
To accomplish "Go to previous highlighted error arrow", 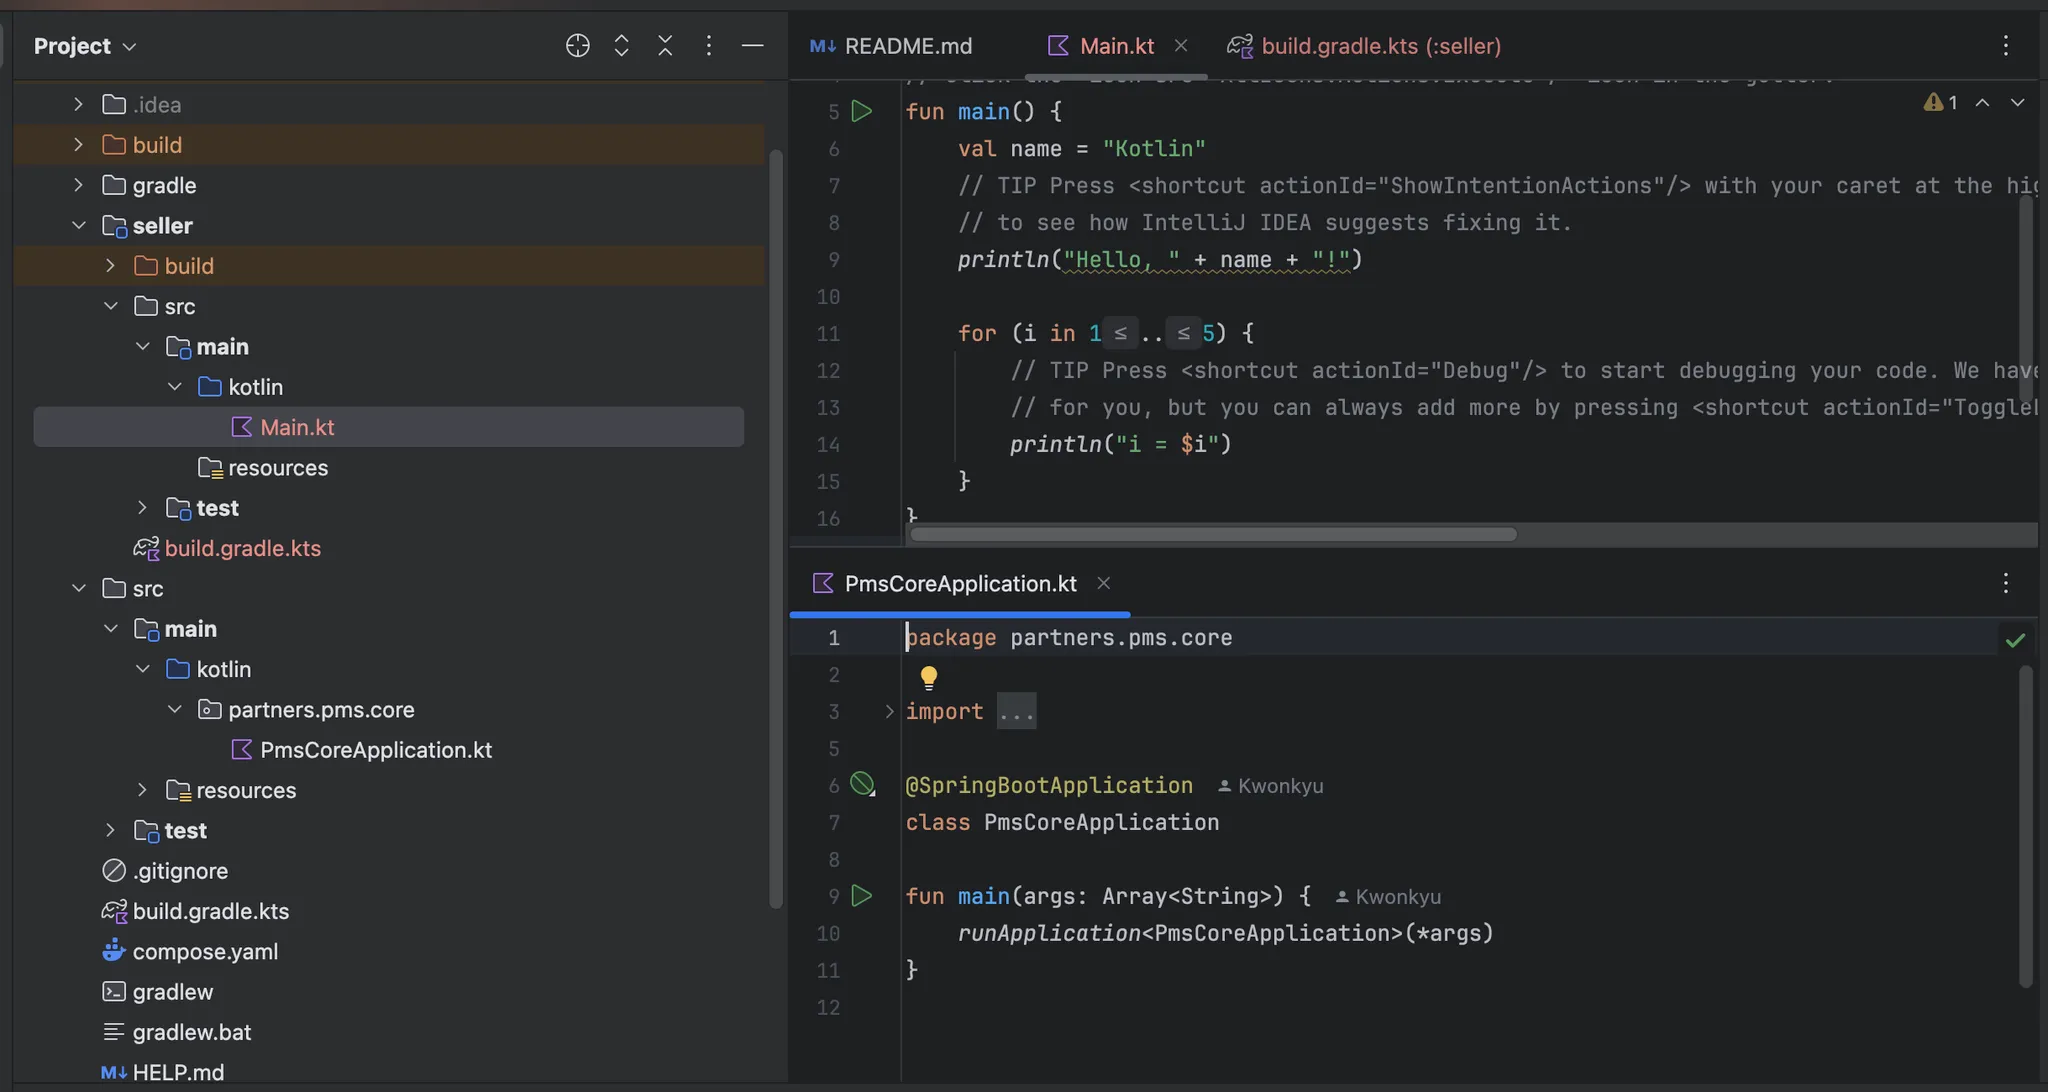I will tap(1982, 103).
